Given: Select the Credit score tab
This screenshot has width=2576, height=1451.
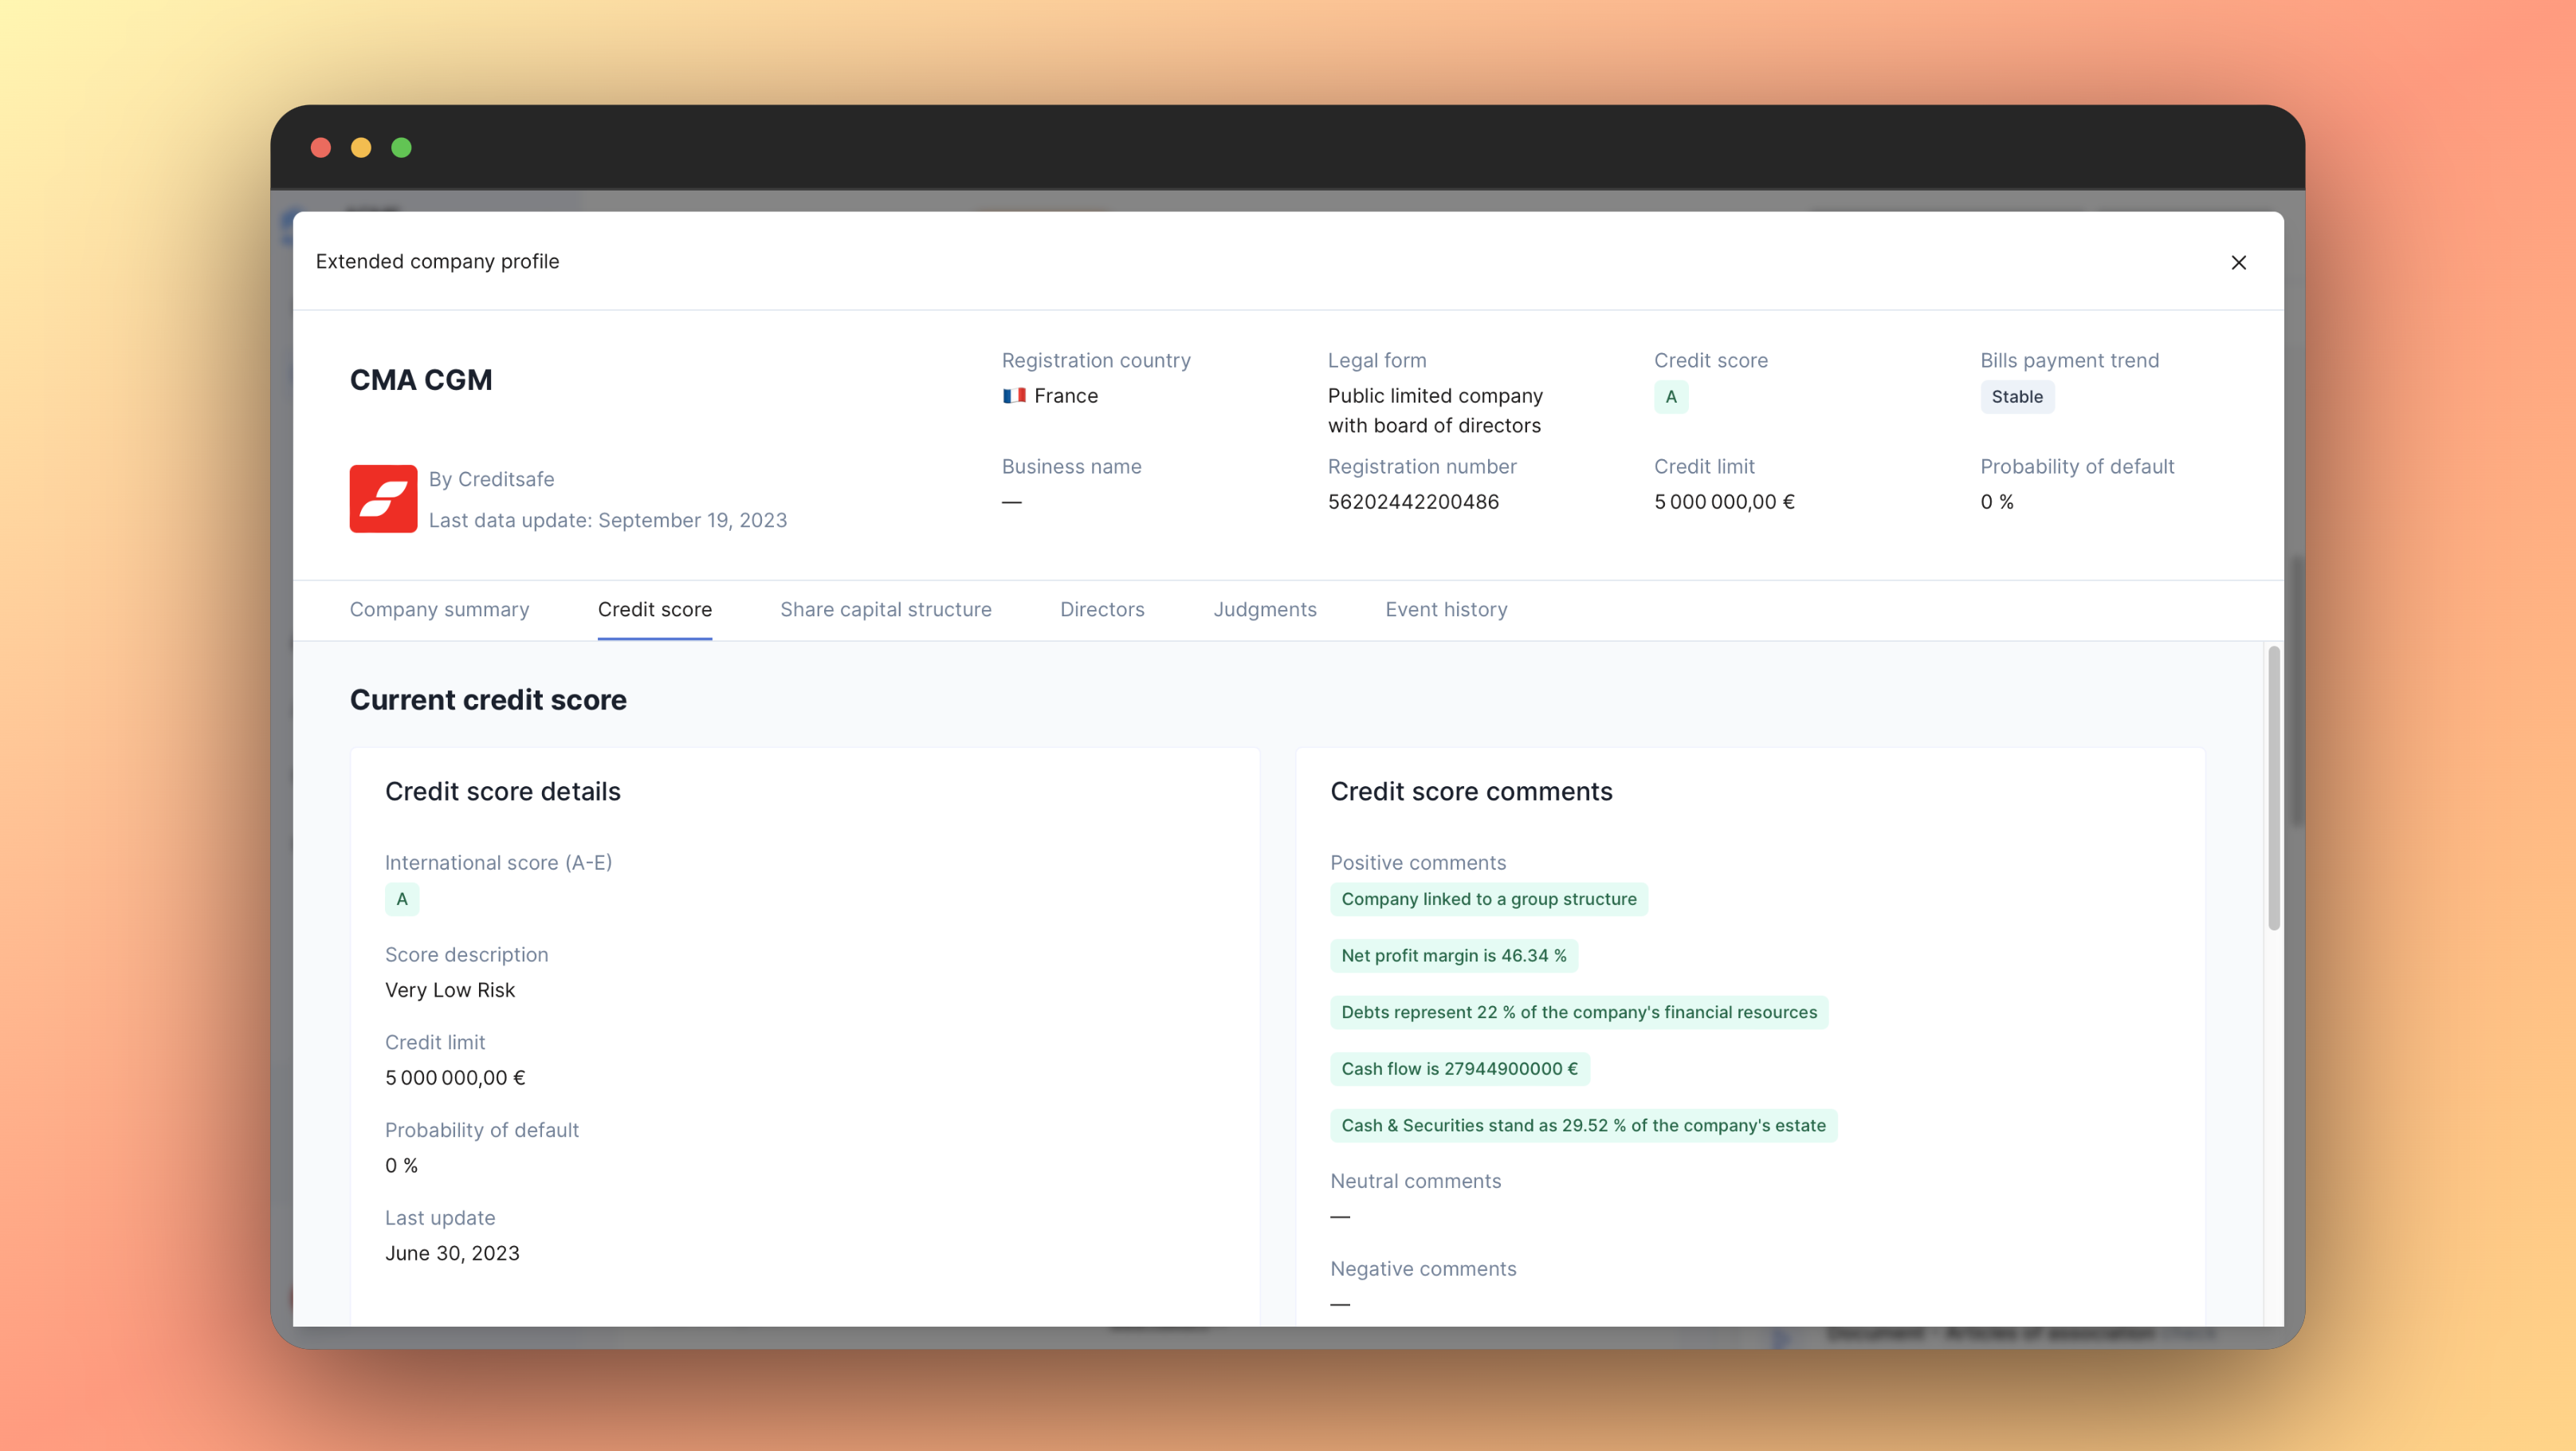Looking at the screenshot, I should (654, 609).
